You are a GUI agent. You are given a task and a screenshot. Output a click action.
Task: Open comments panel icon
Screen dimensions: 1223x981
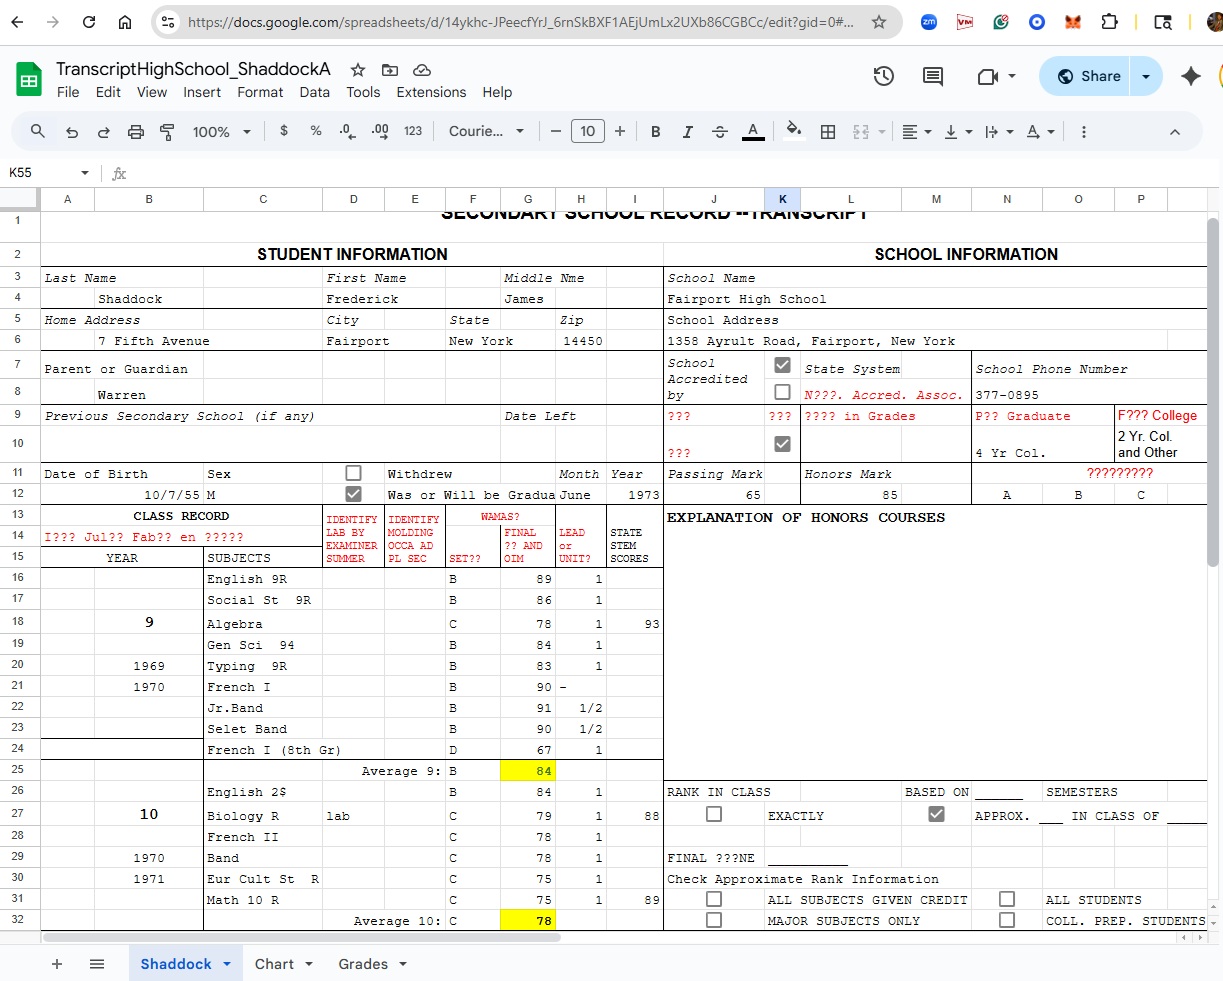[x=933, y=76]
